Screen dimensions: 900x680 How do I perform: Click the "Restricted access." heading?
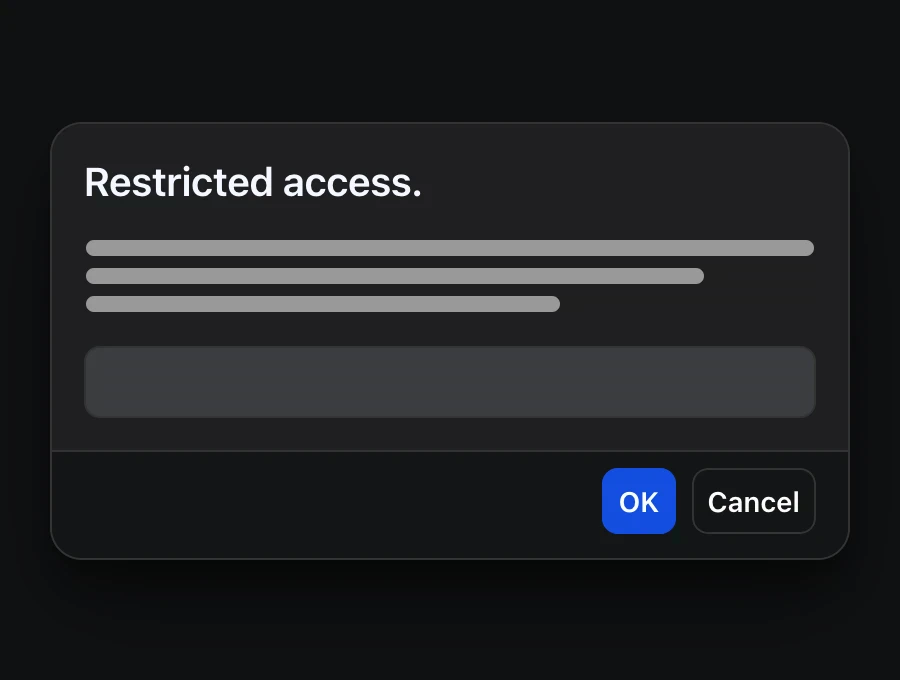pos(253,182)
